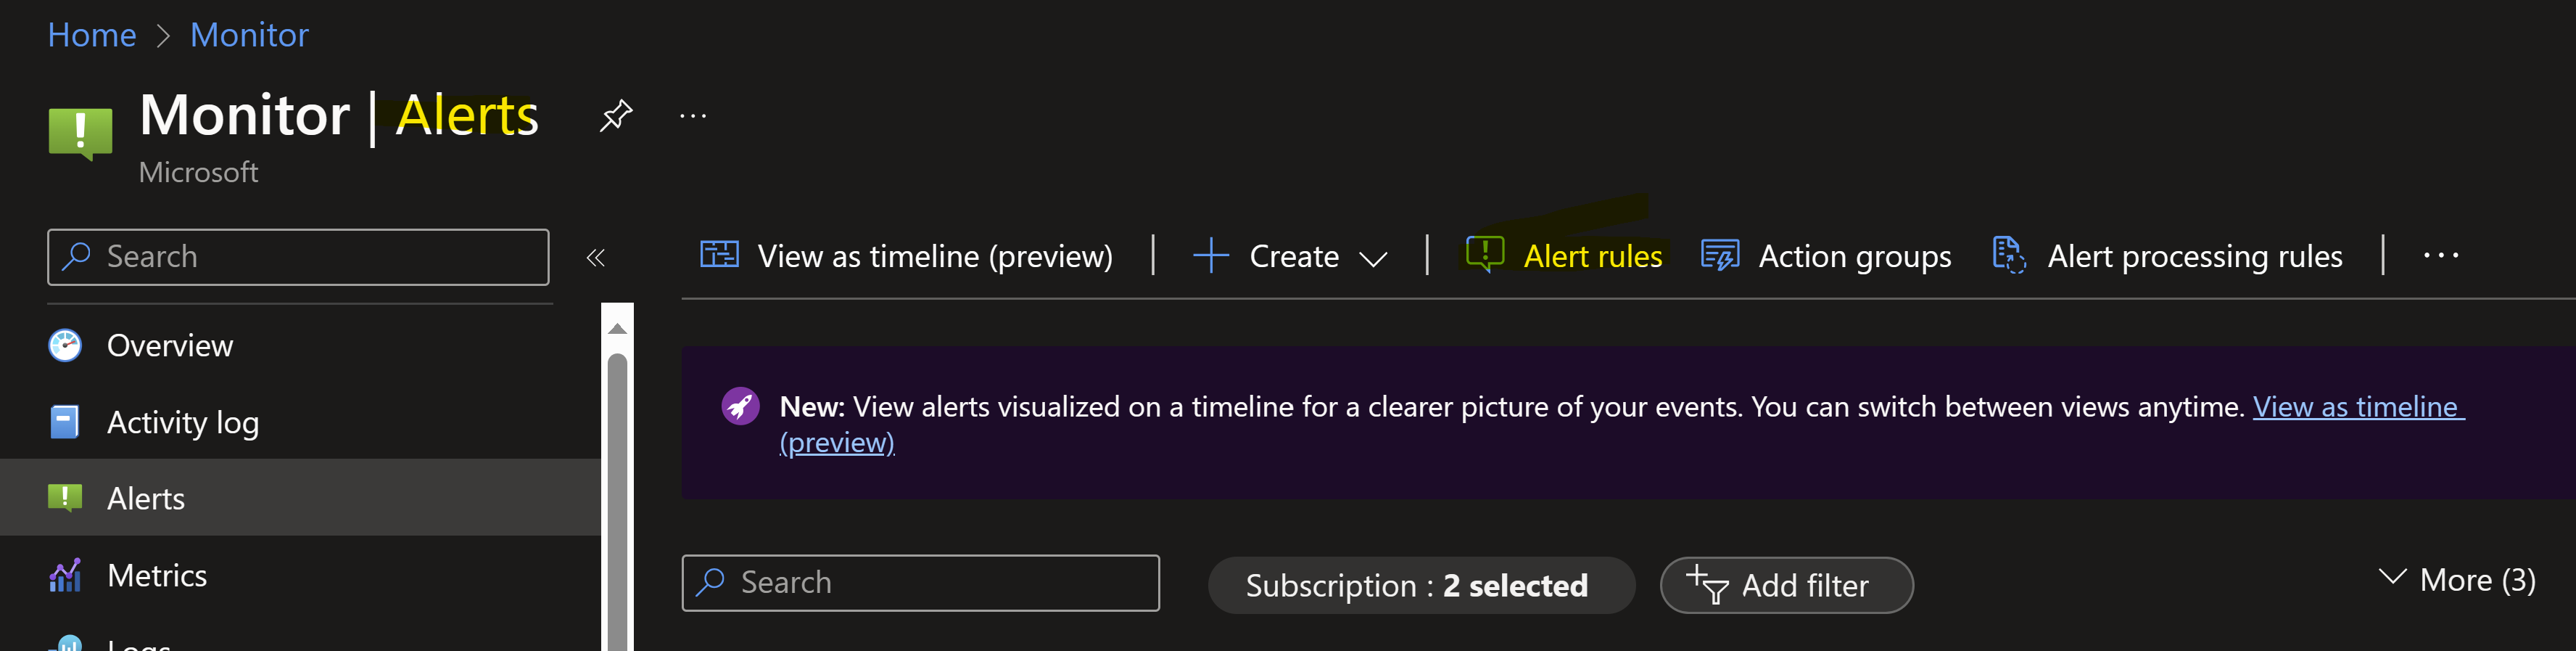Screen dimensions: 2576x651
Task: Pin the Monitor Alerts page
Action: pos(616,116)
